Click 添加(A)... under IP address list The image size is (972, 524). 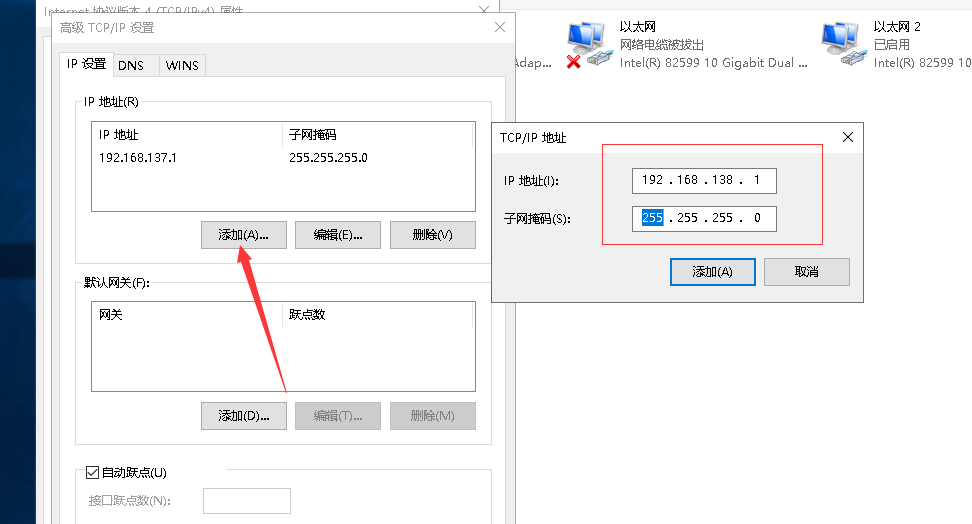pos(244,235)
